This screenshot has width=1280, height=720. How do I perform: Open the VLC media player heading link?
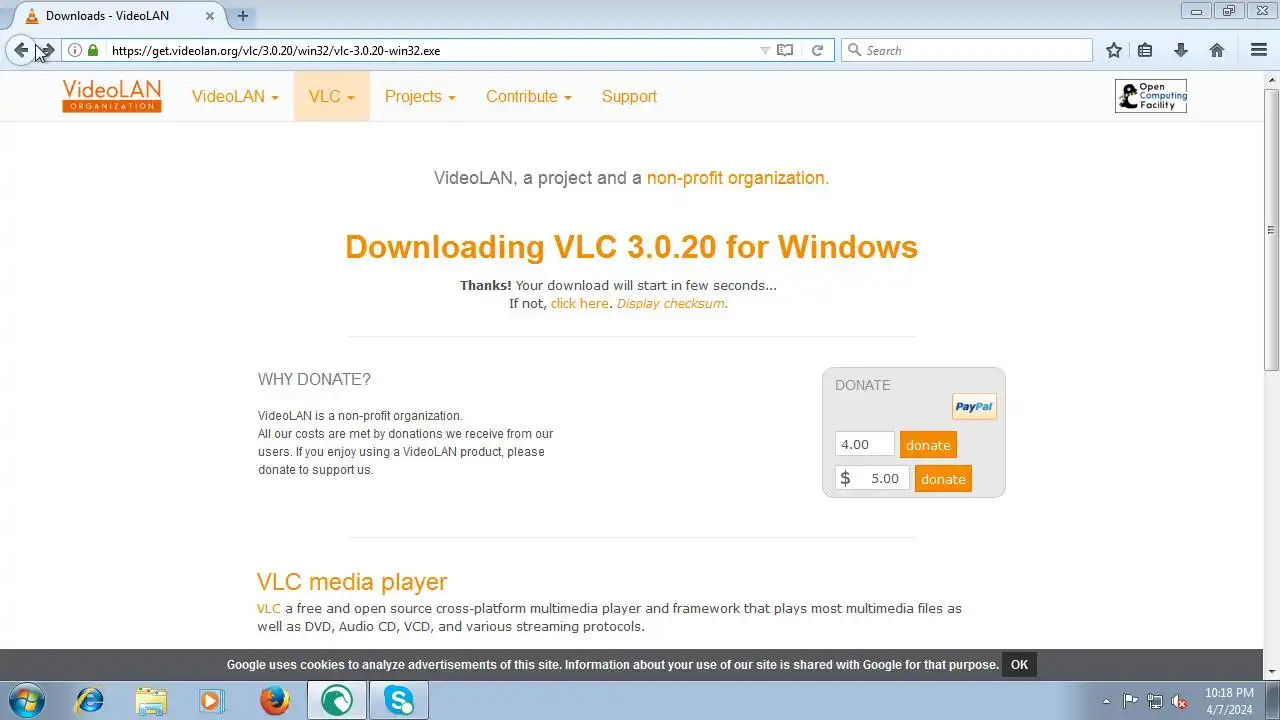click(x=352, y=582)
